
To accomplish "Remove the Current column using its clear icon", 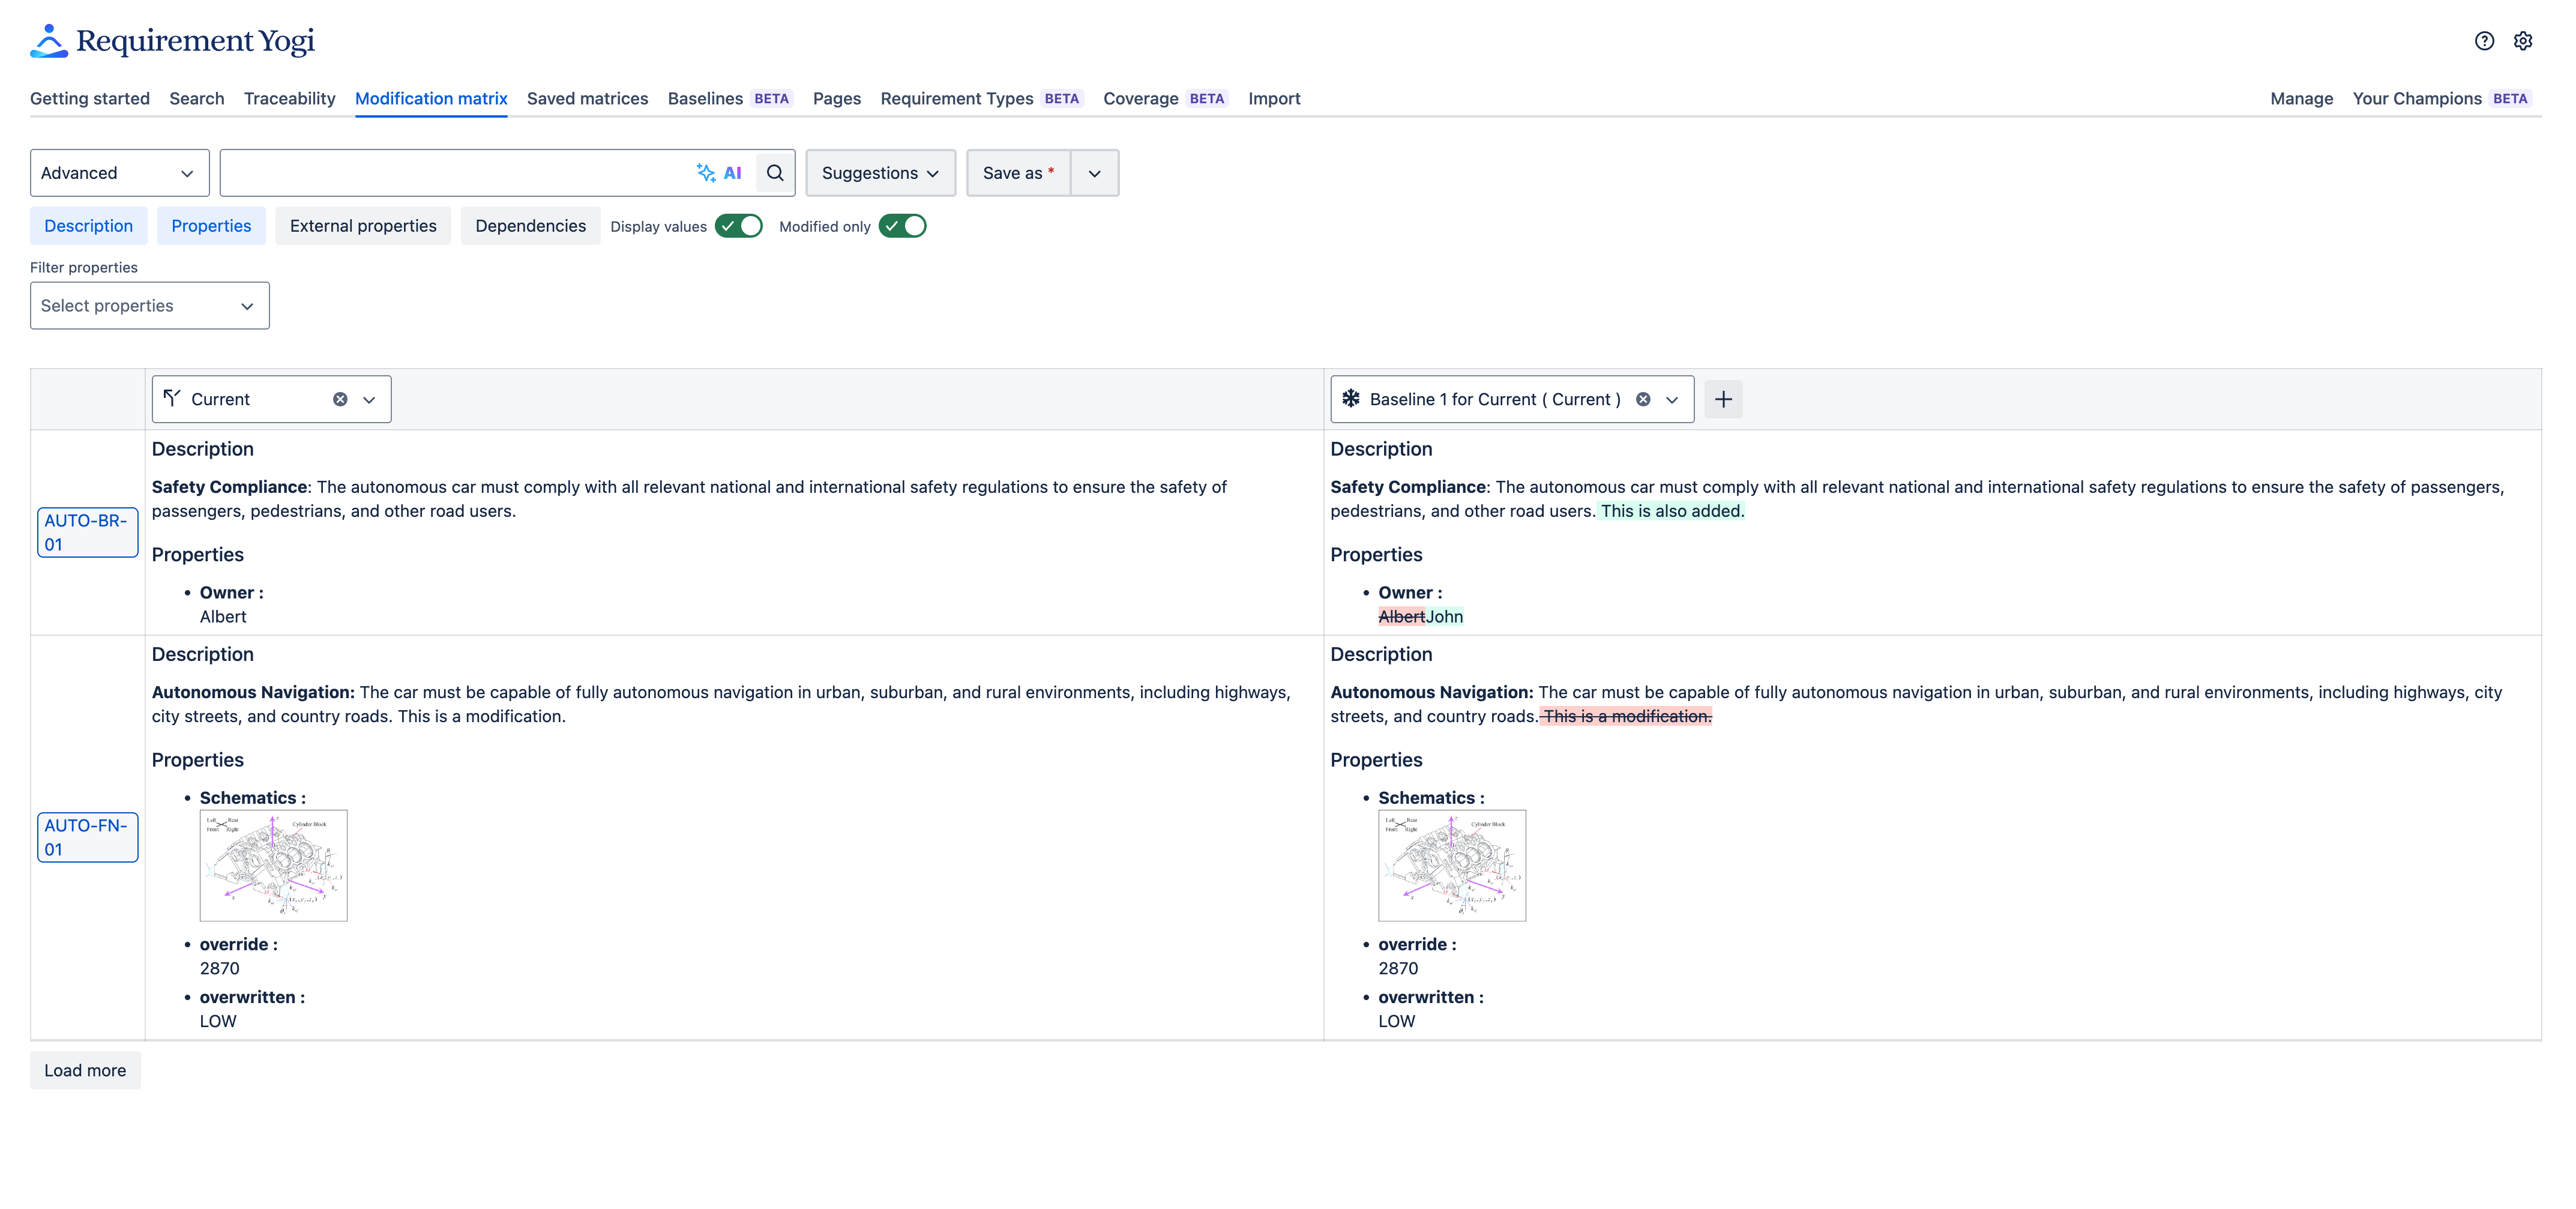I will point(340,398).
